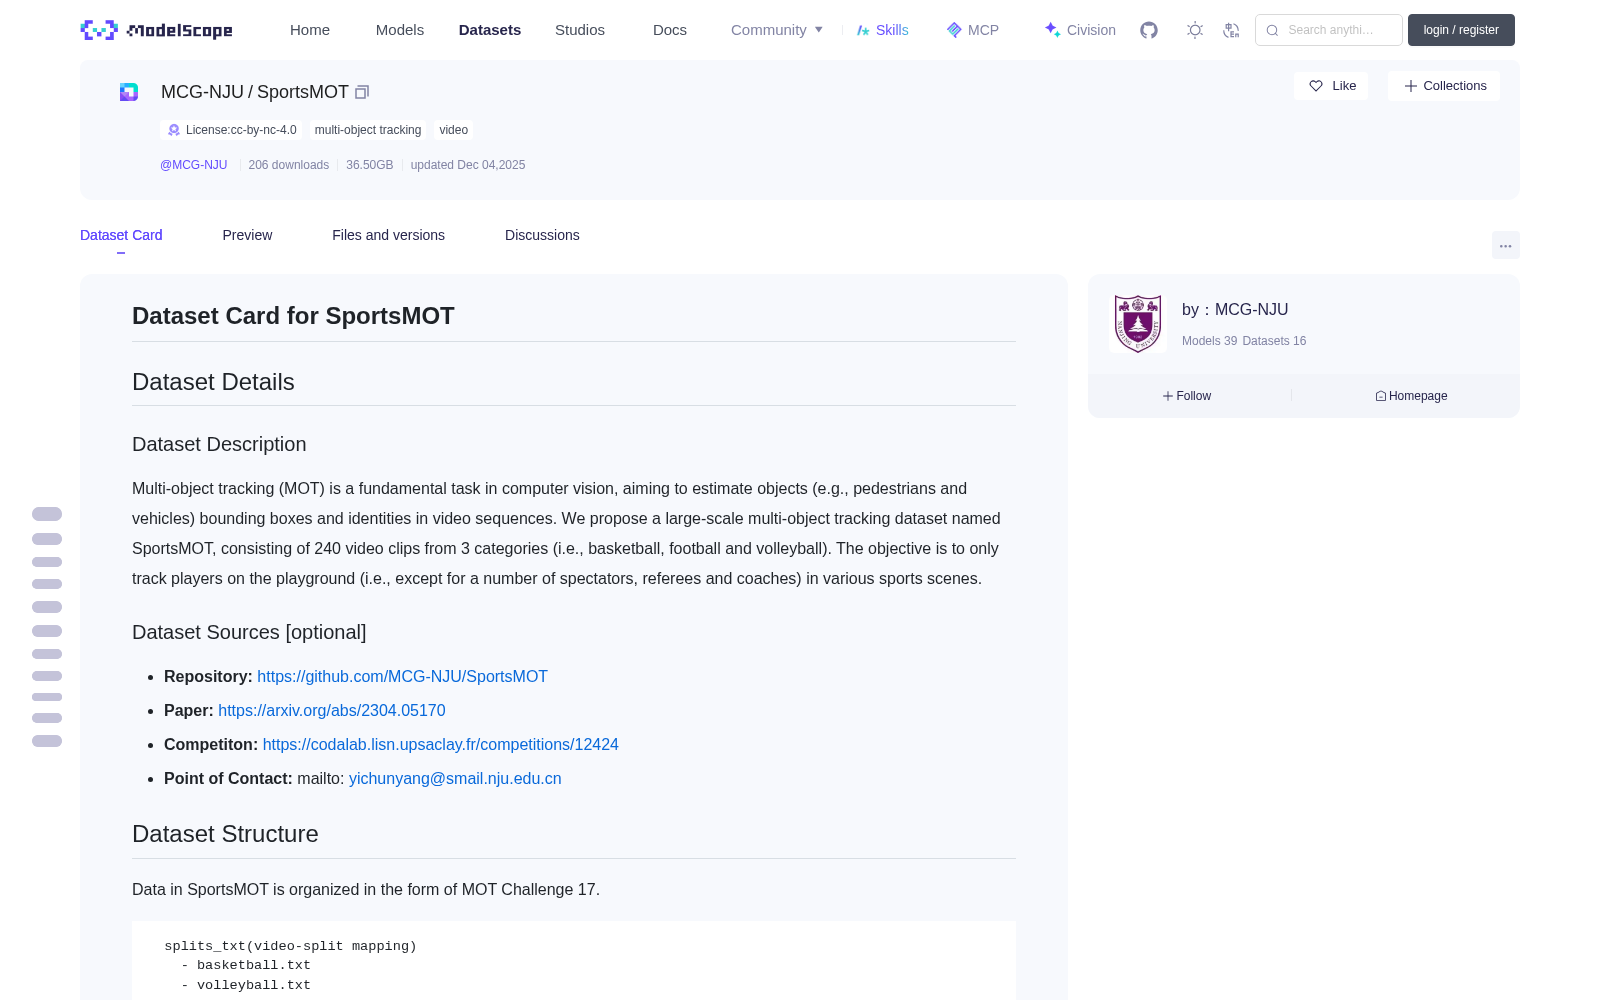Switch language with the translate icon
The image size is (1600, 1000).
(1231, 30)
